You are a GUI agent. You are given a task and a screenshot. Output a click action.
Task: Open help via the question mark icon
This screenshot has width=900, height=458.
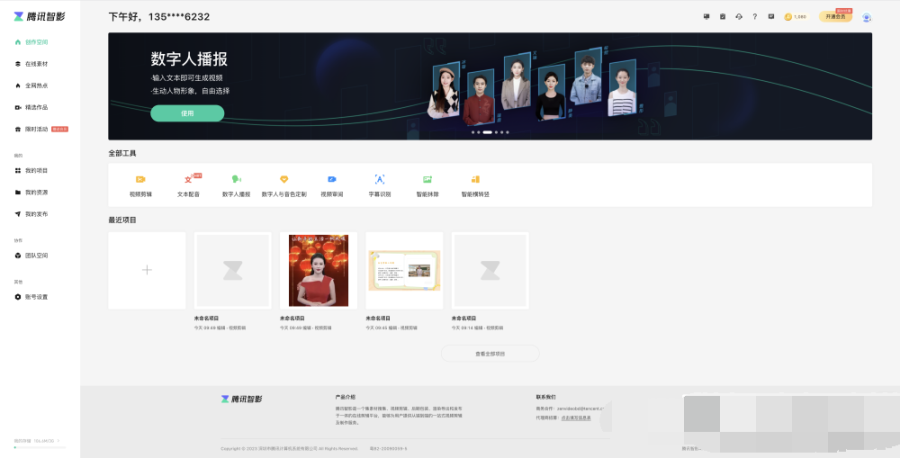[x=755, y=17]
